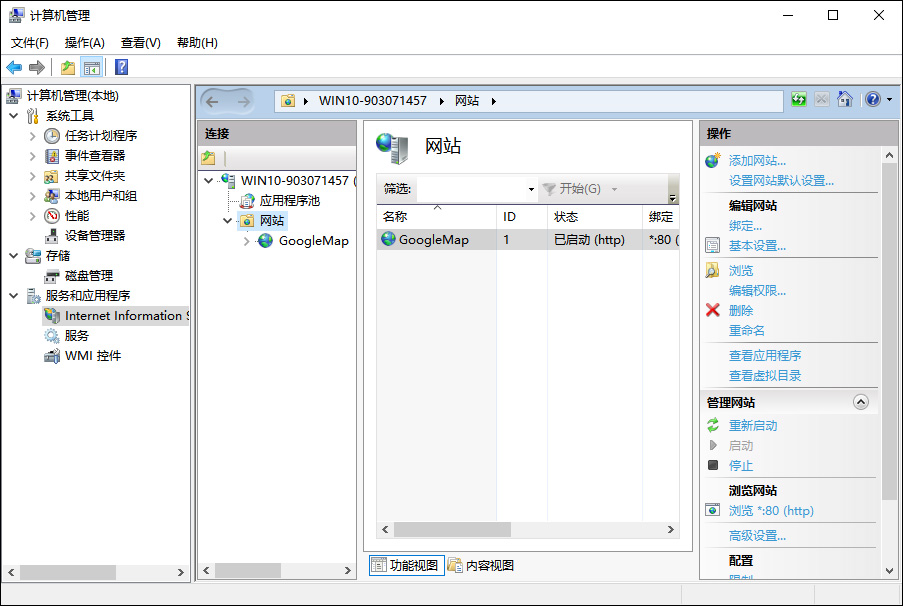The image size is (903, 606).
Task: Click Bindings (绑定...) link
Action: 745,226
